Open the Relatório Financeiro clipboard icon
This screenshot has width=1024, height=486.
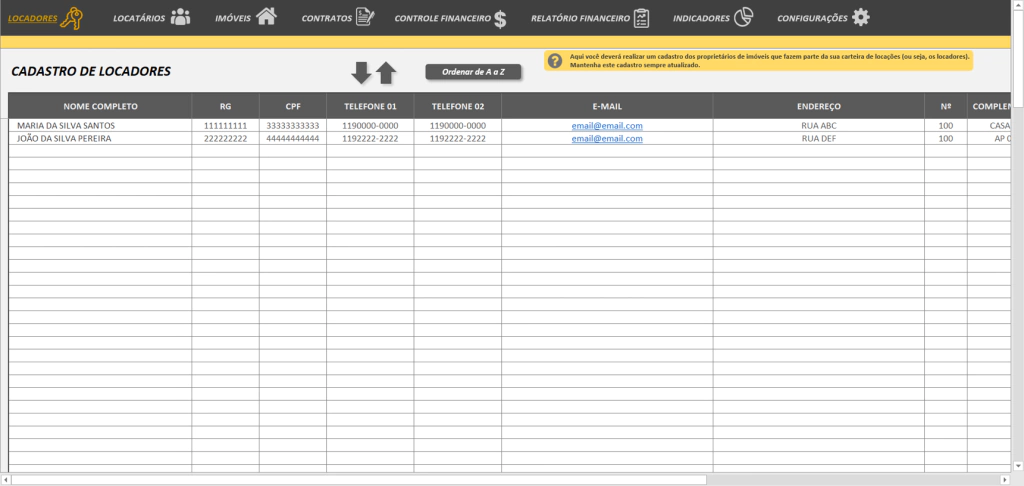[x=641, y=18]
